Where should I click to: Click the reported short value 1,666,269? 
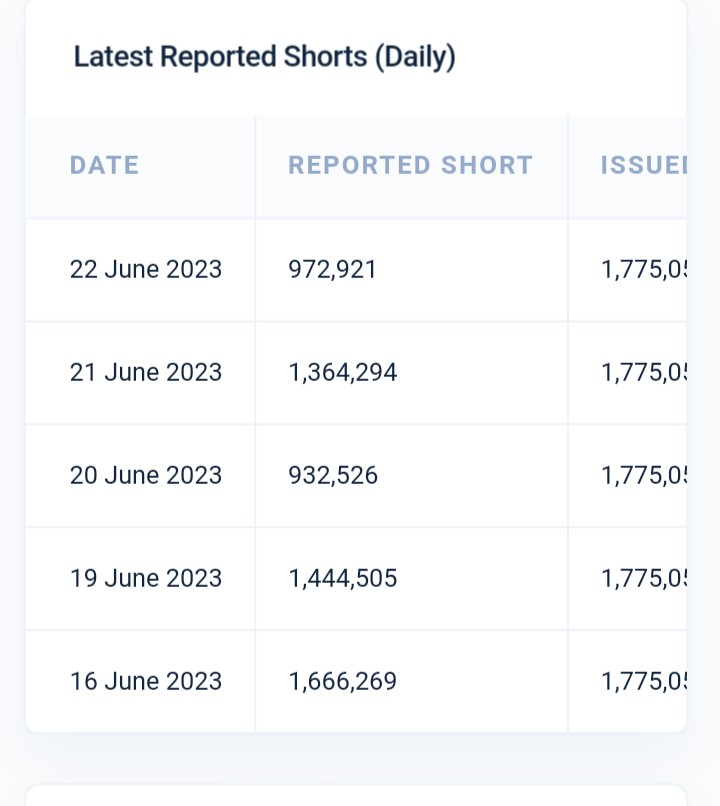(343, 682)
